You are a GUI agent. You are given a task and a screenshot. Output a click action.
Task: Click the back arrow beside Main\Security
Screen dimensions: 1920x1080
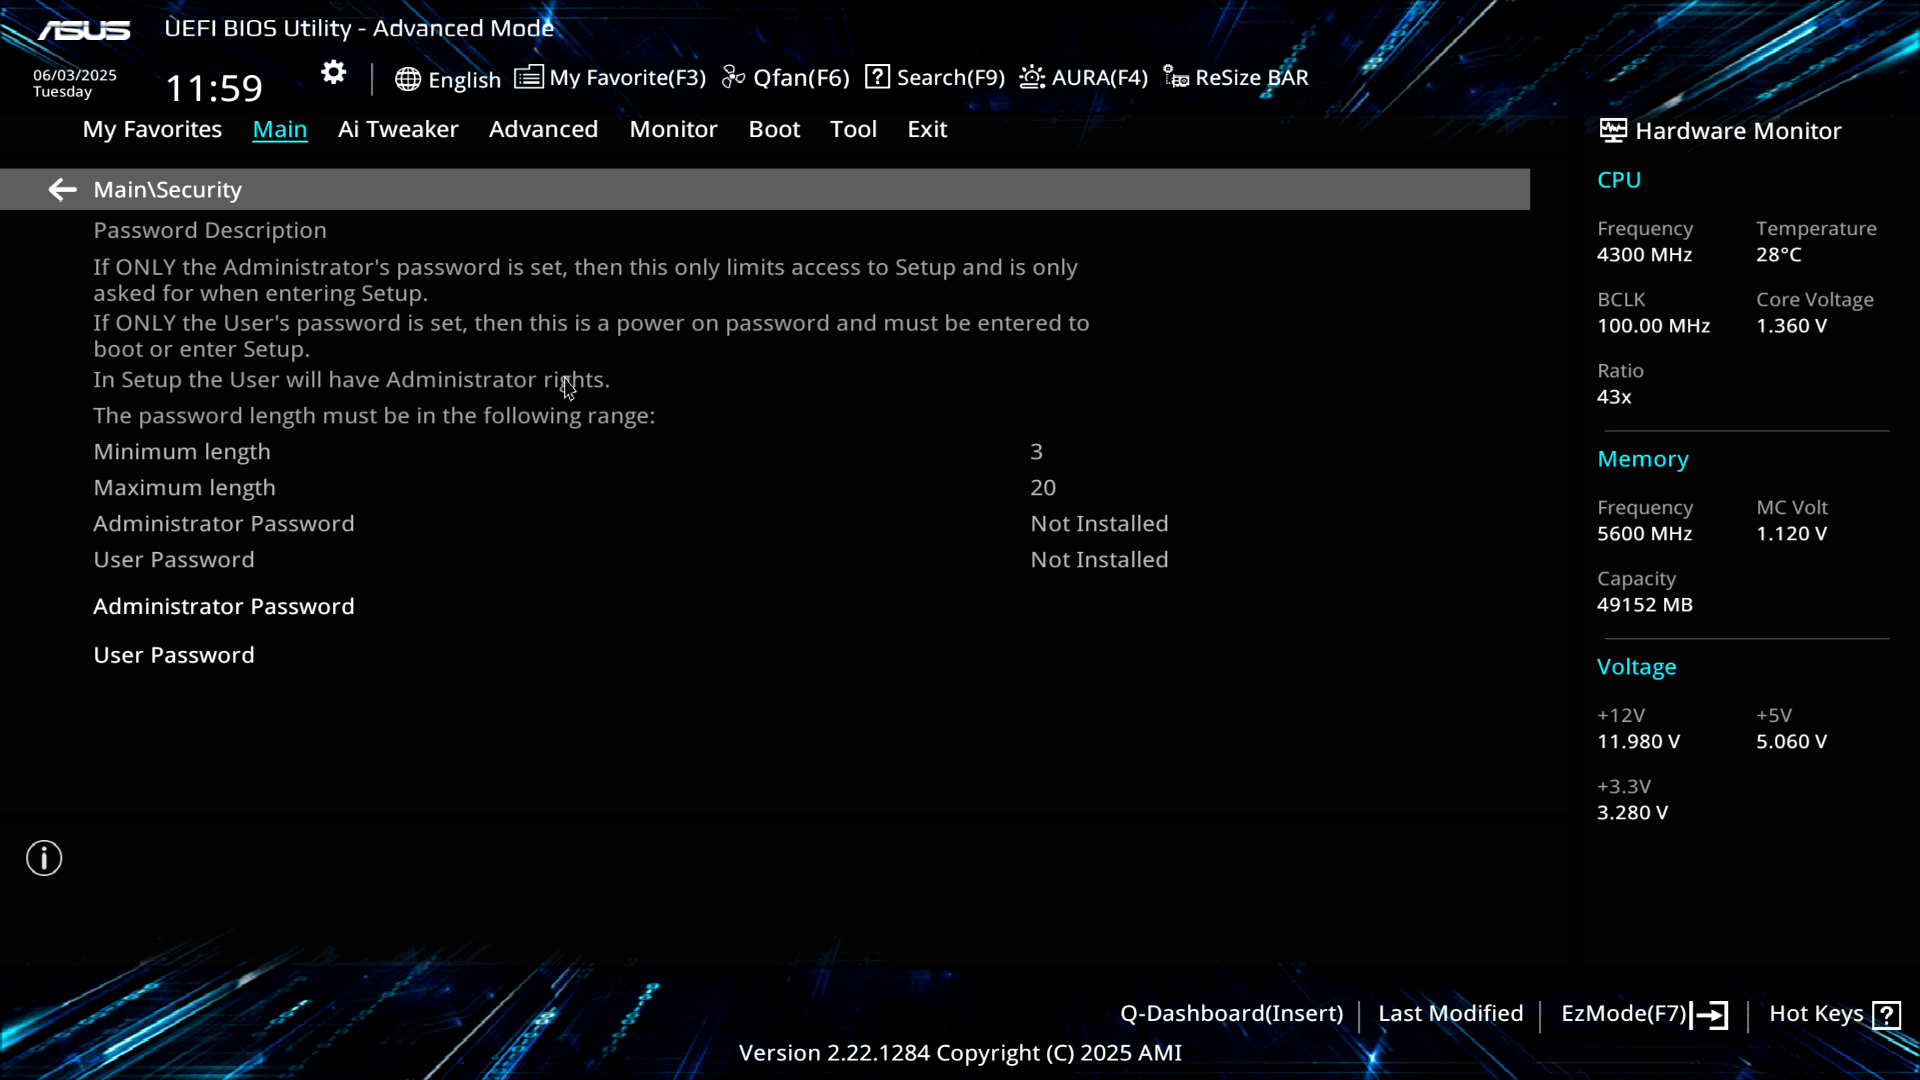click(62, 190)
